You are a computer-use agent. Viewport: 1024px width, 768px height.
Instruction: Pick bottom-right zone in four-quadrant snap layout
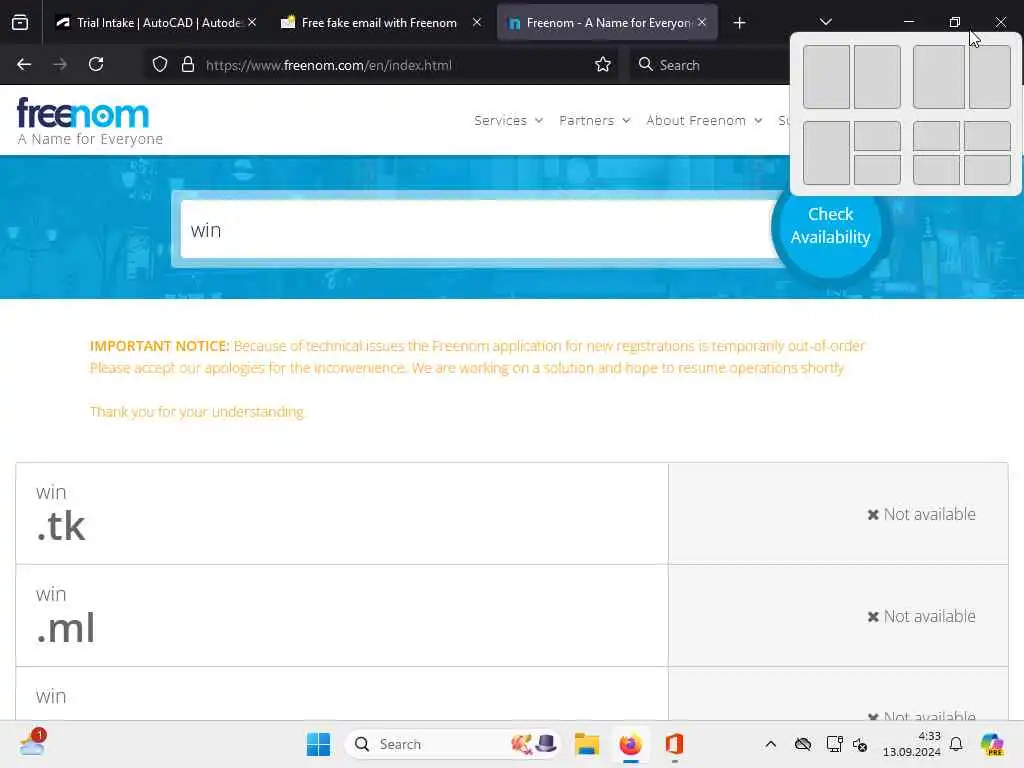pos(987,170)
